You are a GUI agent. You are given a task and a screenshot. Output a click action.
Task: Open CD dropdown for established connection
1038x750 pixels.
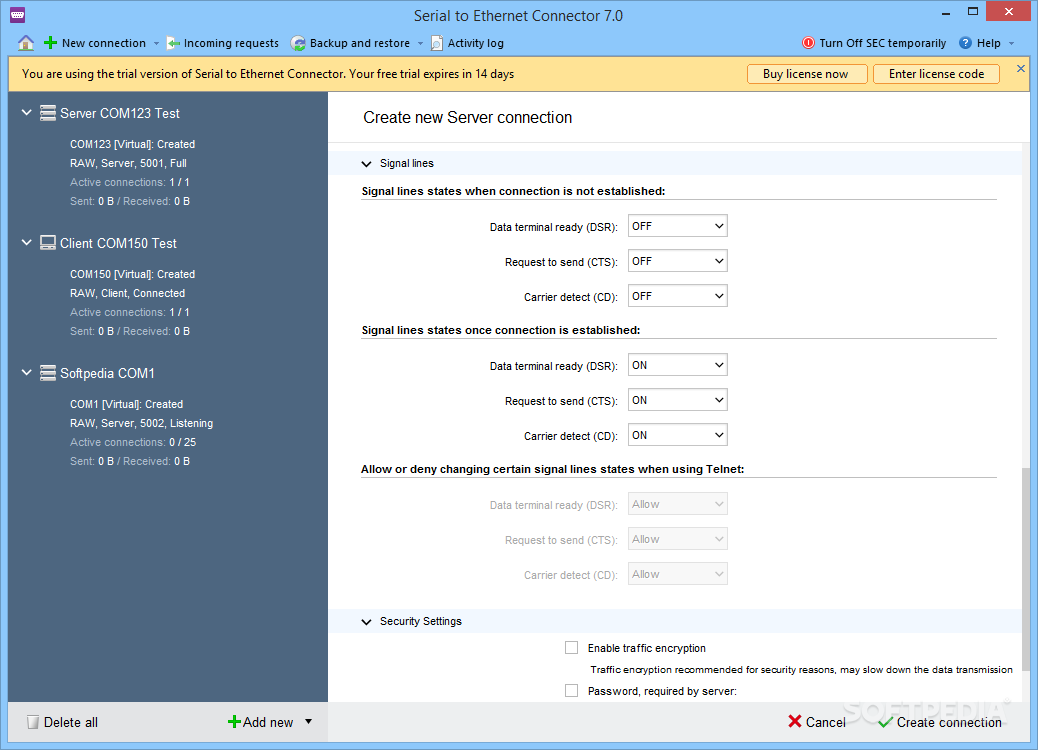(x=677, y=435)
